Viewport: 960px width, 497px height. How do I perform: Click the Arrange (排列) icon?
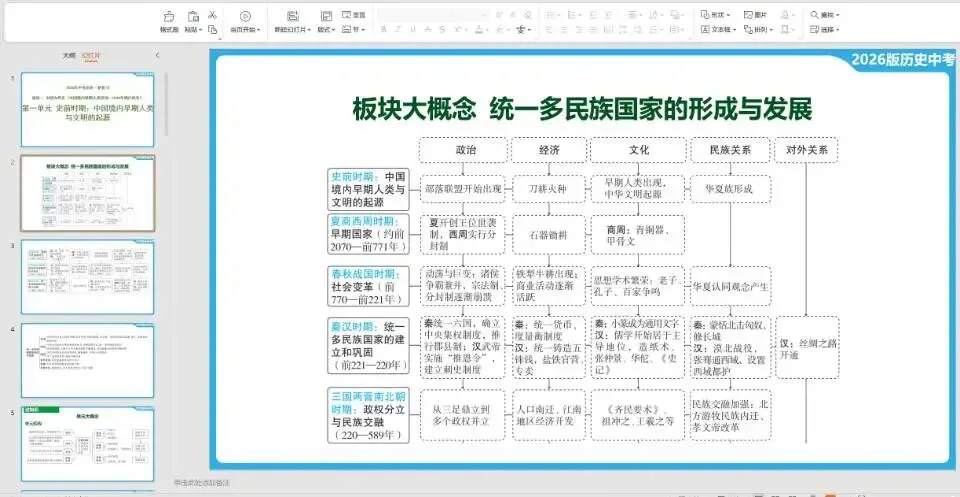(748, 29)
